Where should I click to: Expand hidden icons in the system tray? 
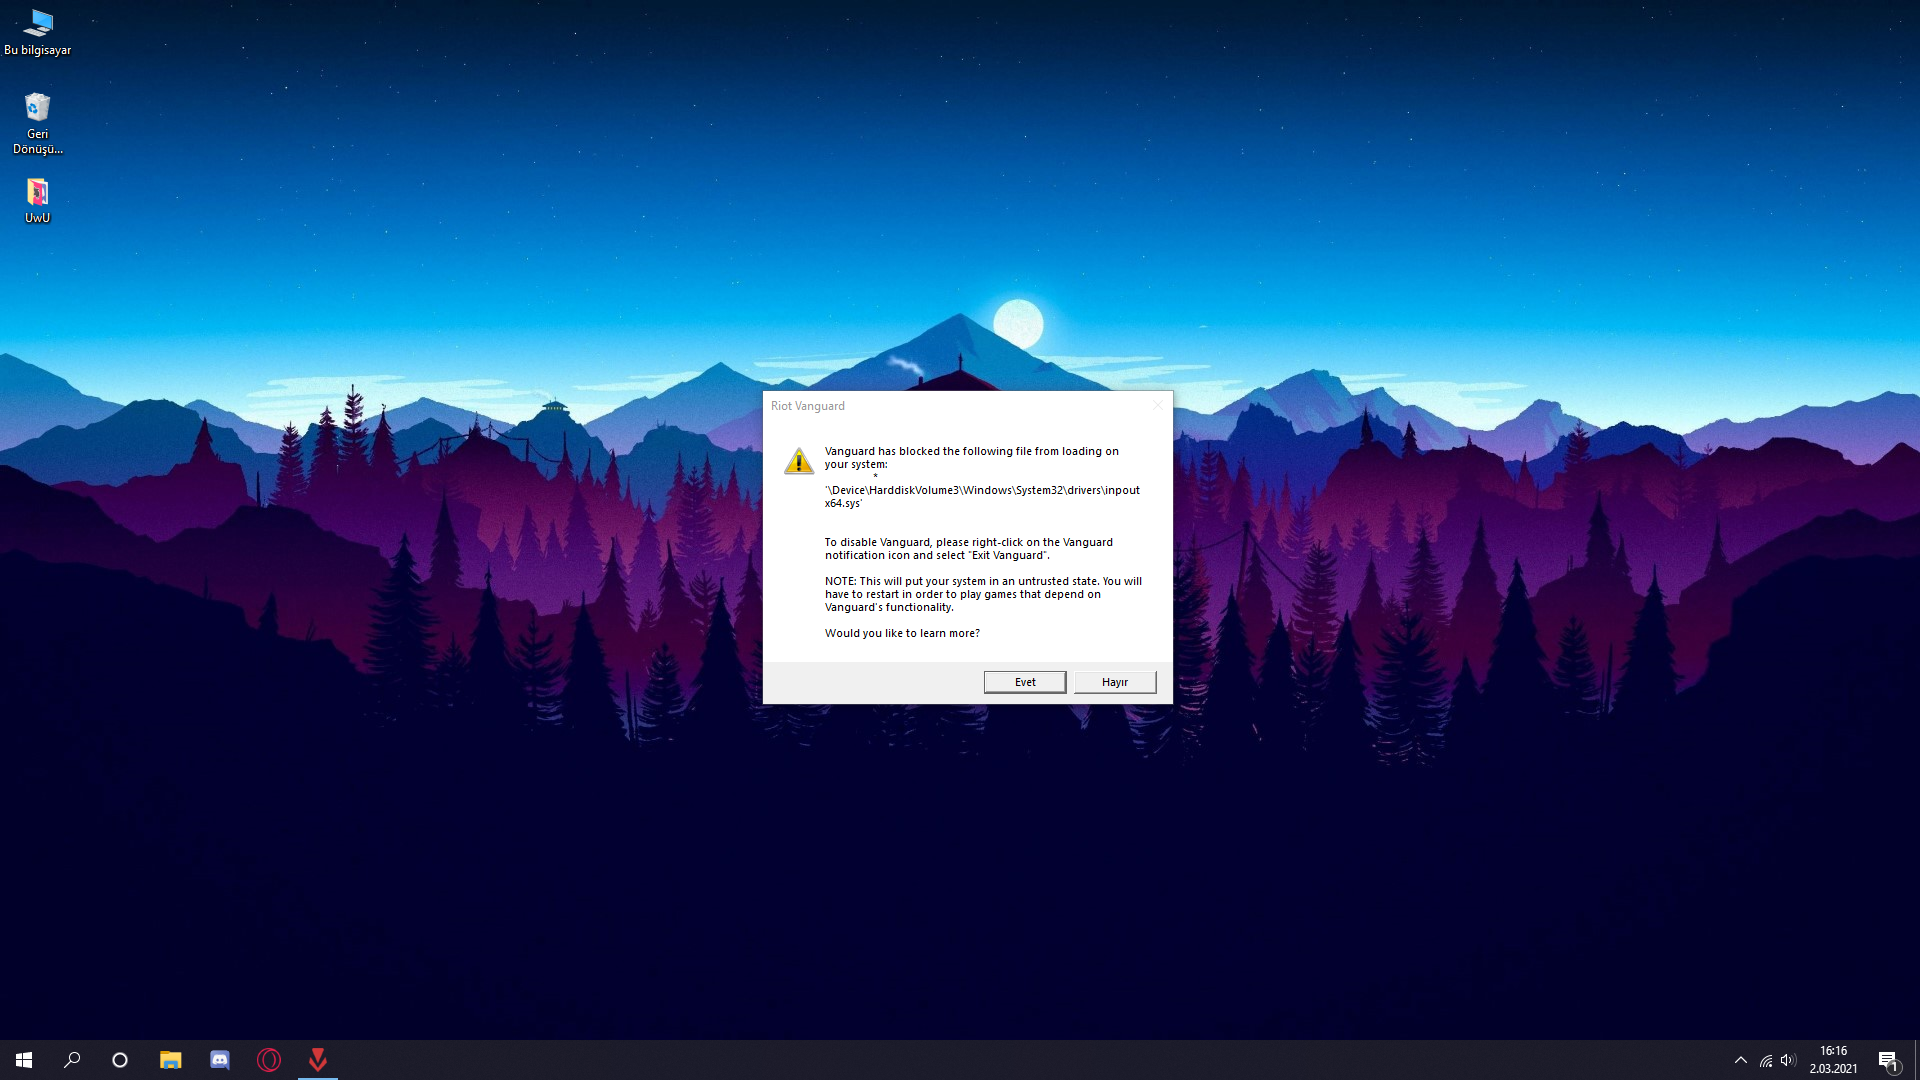coord(1740,1060)
